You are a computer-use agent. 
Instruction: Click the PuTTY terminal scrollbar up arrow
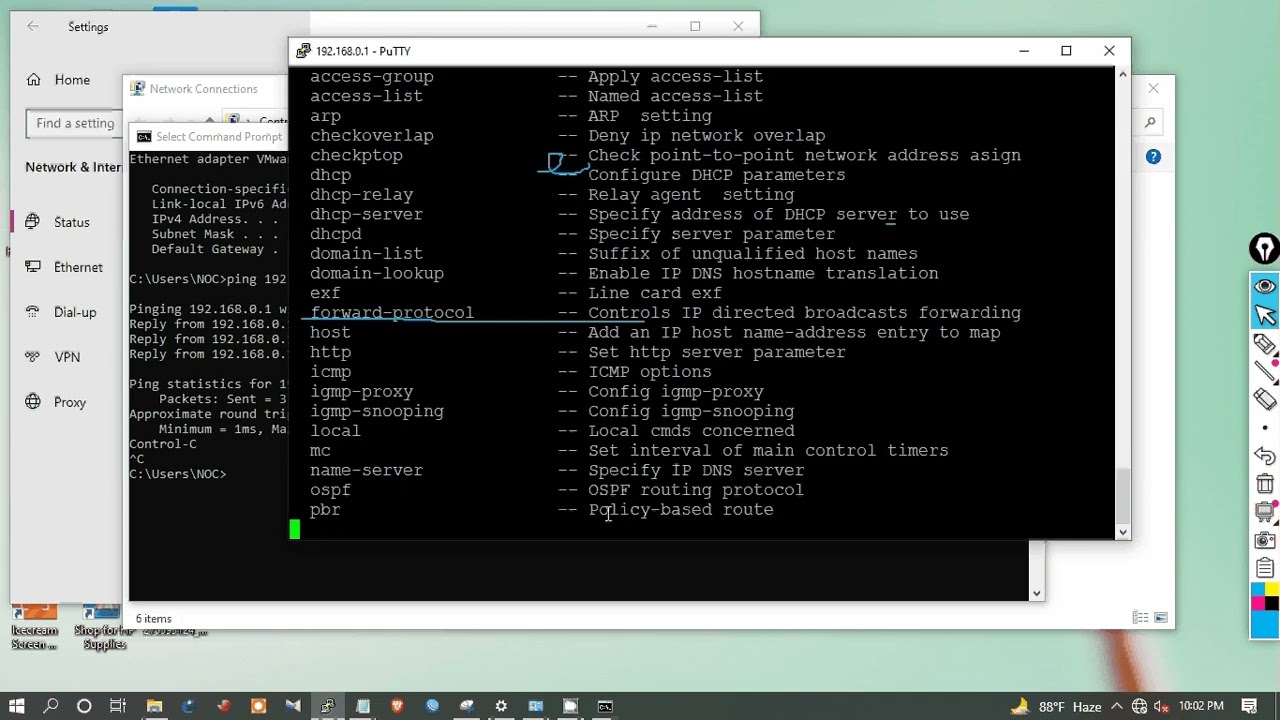tap(1123, 73)
